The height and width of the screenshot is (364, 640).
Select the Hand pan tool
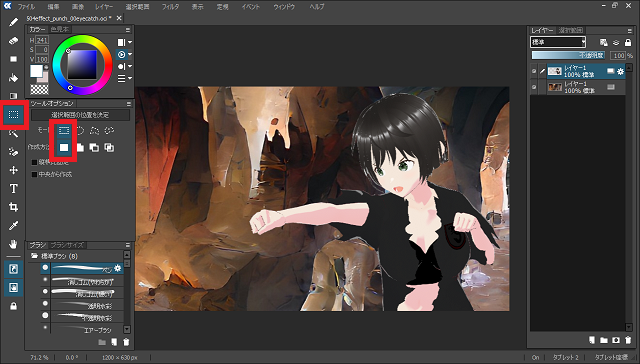[x=13, y=244]
